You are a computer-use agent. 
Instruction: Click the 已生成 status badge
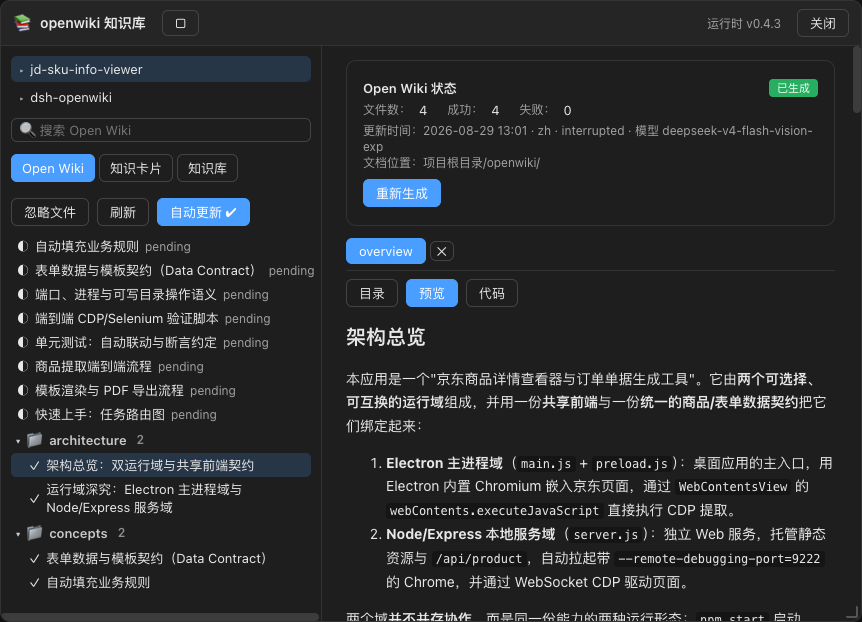point(793,88)
